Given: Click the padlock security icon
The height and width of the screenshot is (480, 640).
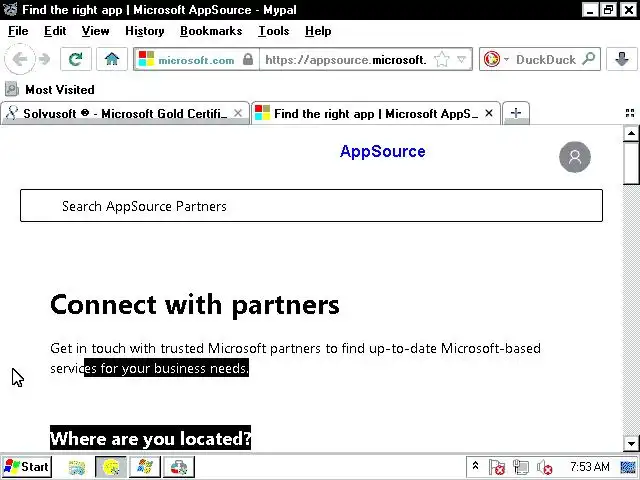Looking at the screenshot, I should click(248, 60).
